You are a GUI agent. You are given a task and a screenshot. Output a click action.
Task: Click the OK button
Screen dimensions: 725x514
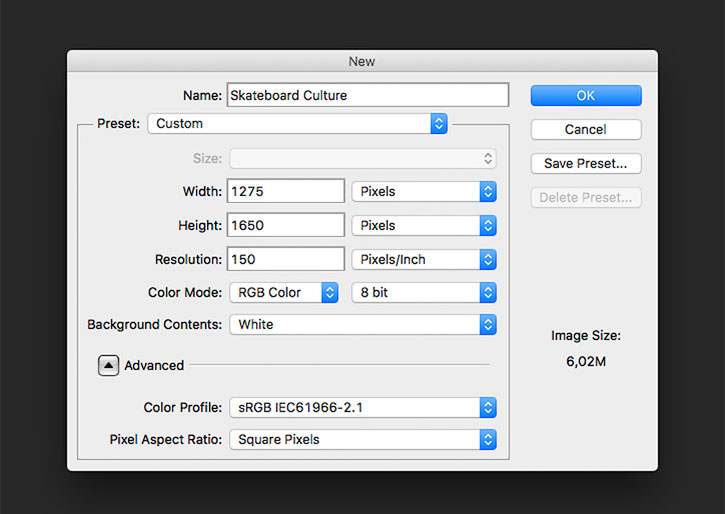click(586, 95)
